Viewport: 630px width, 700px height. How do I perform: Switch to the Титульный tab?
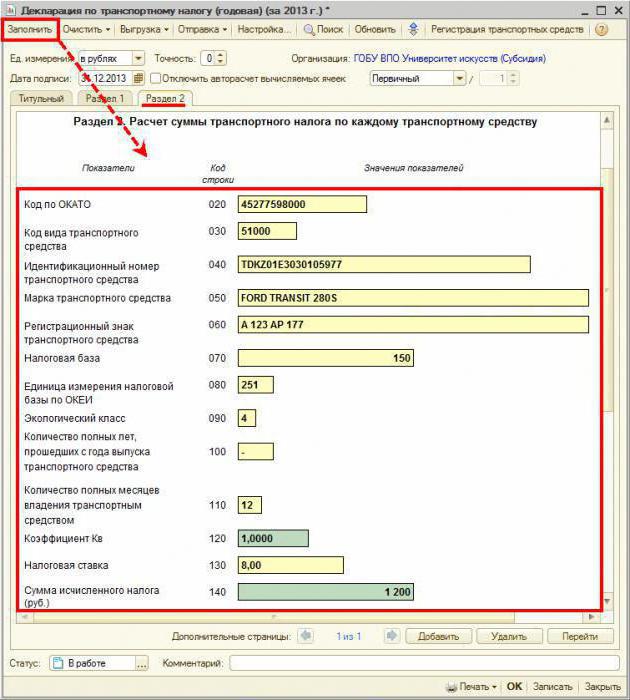point(41,99)
